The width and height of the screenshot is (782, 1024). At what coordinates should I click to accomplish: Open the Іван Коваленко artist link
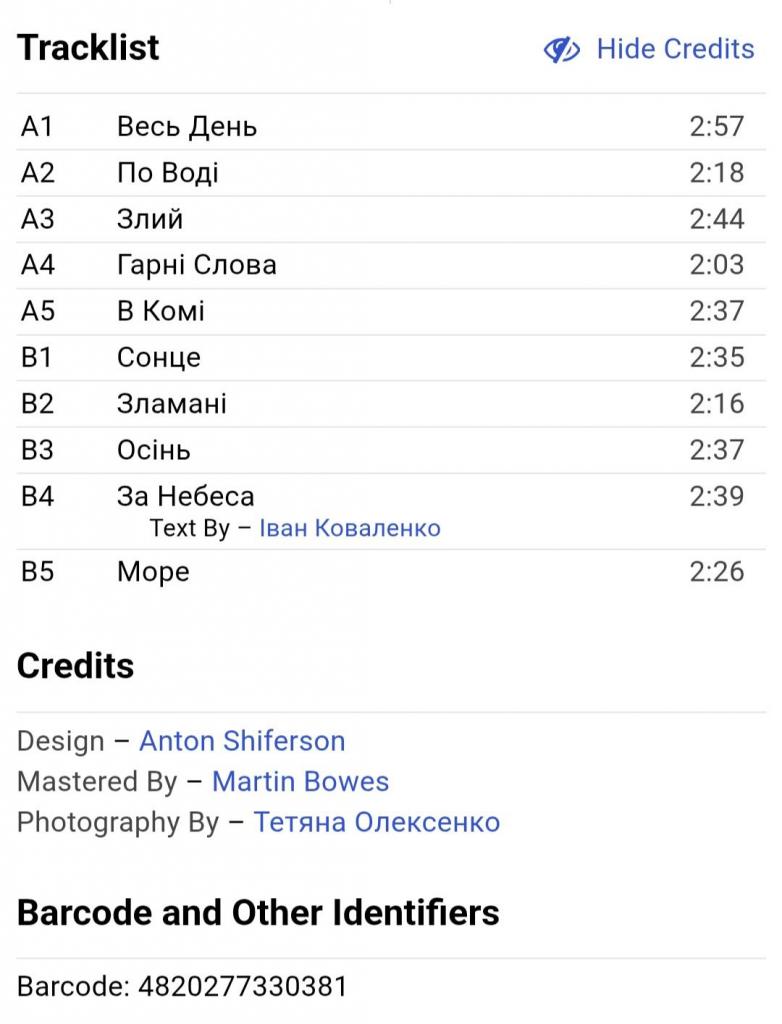(x=349, y=528)
